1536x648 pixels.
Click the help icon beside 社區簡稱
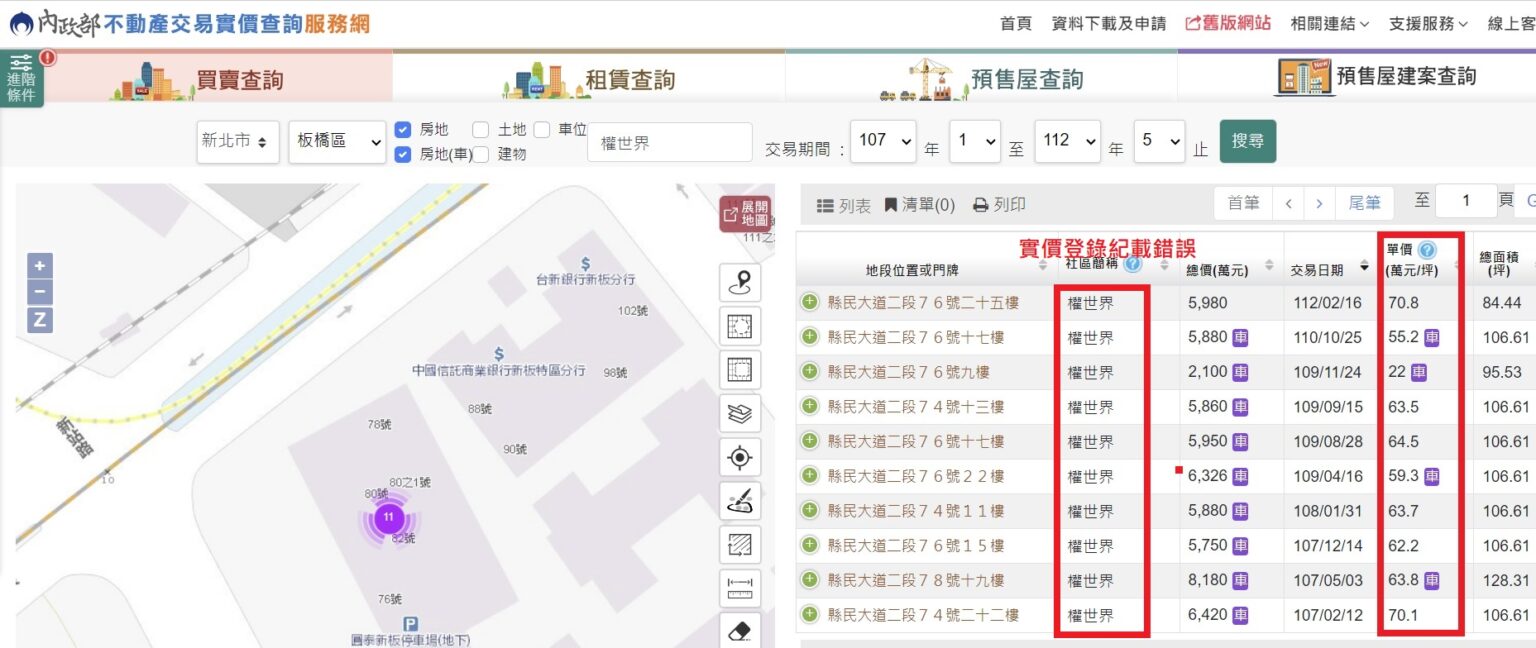pyautogui.click(x=1132, y=264)
